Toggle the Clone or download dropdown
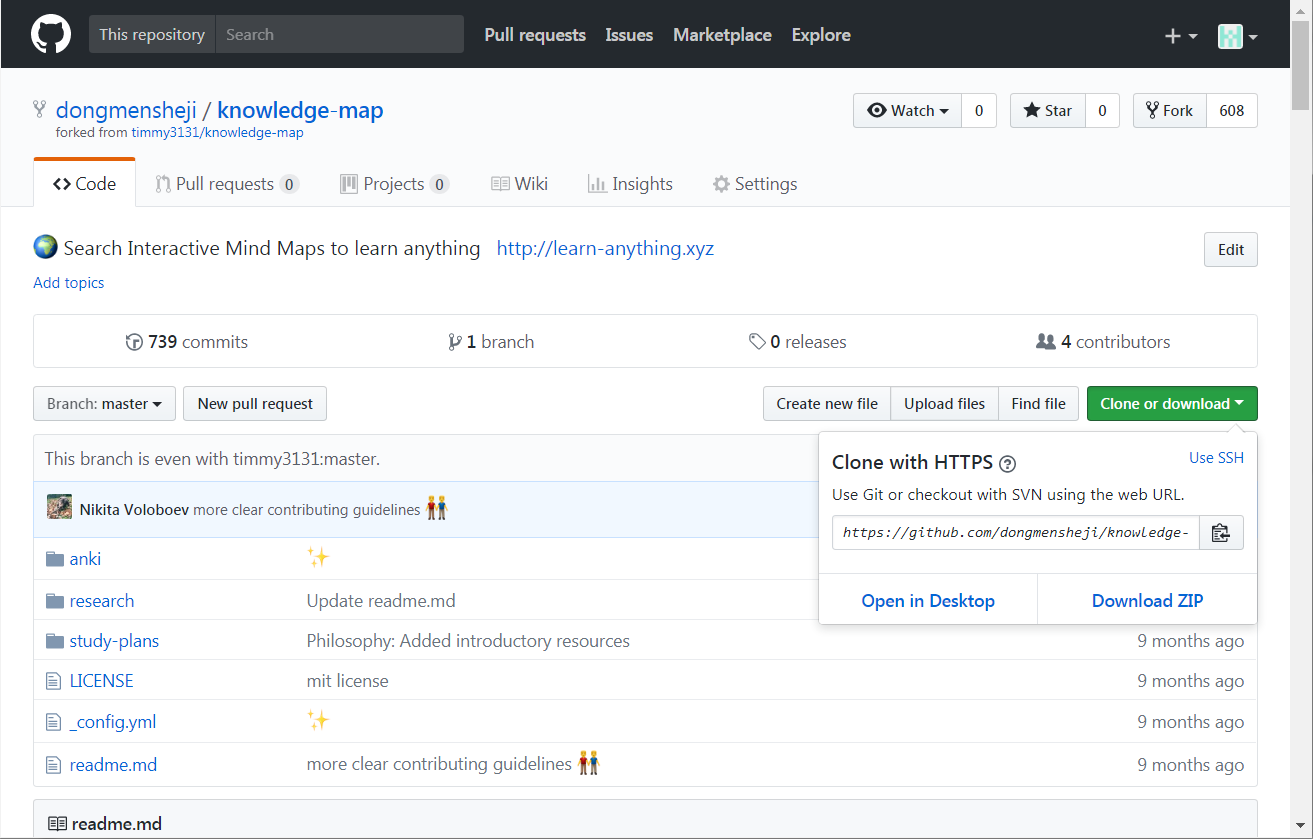1313x839 pixels. pyautogui.click(x=1172, y=404)
